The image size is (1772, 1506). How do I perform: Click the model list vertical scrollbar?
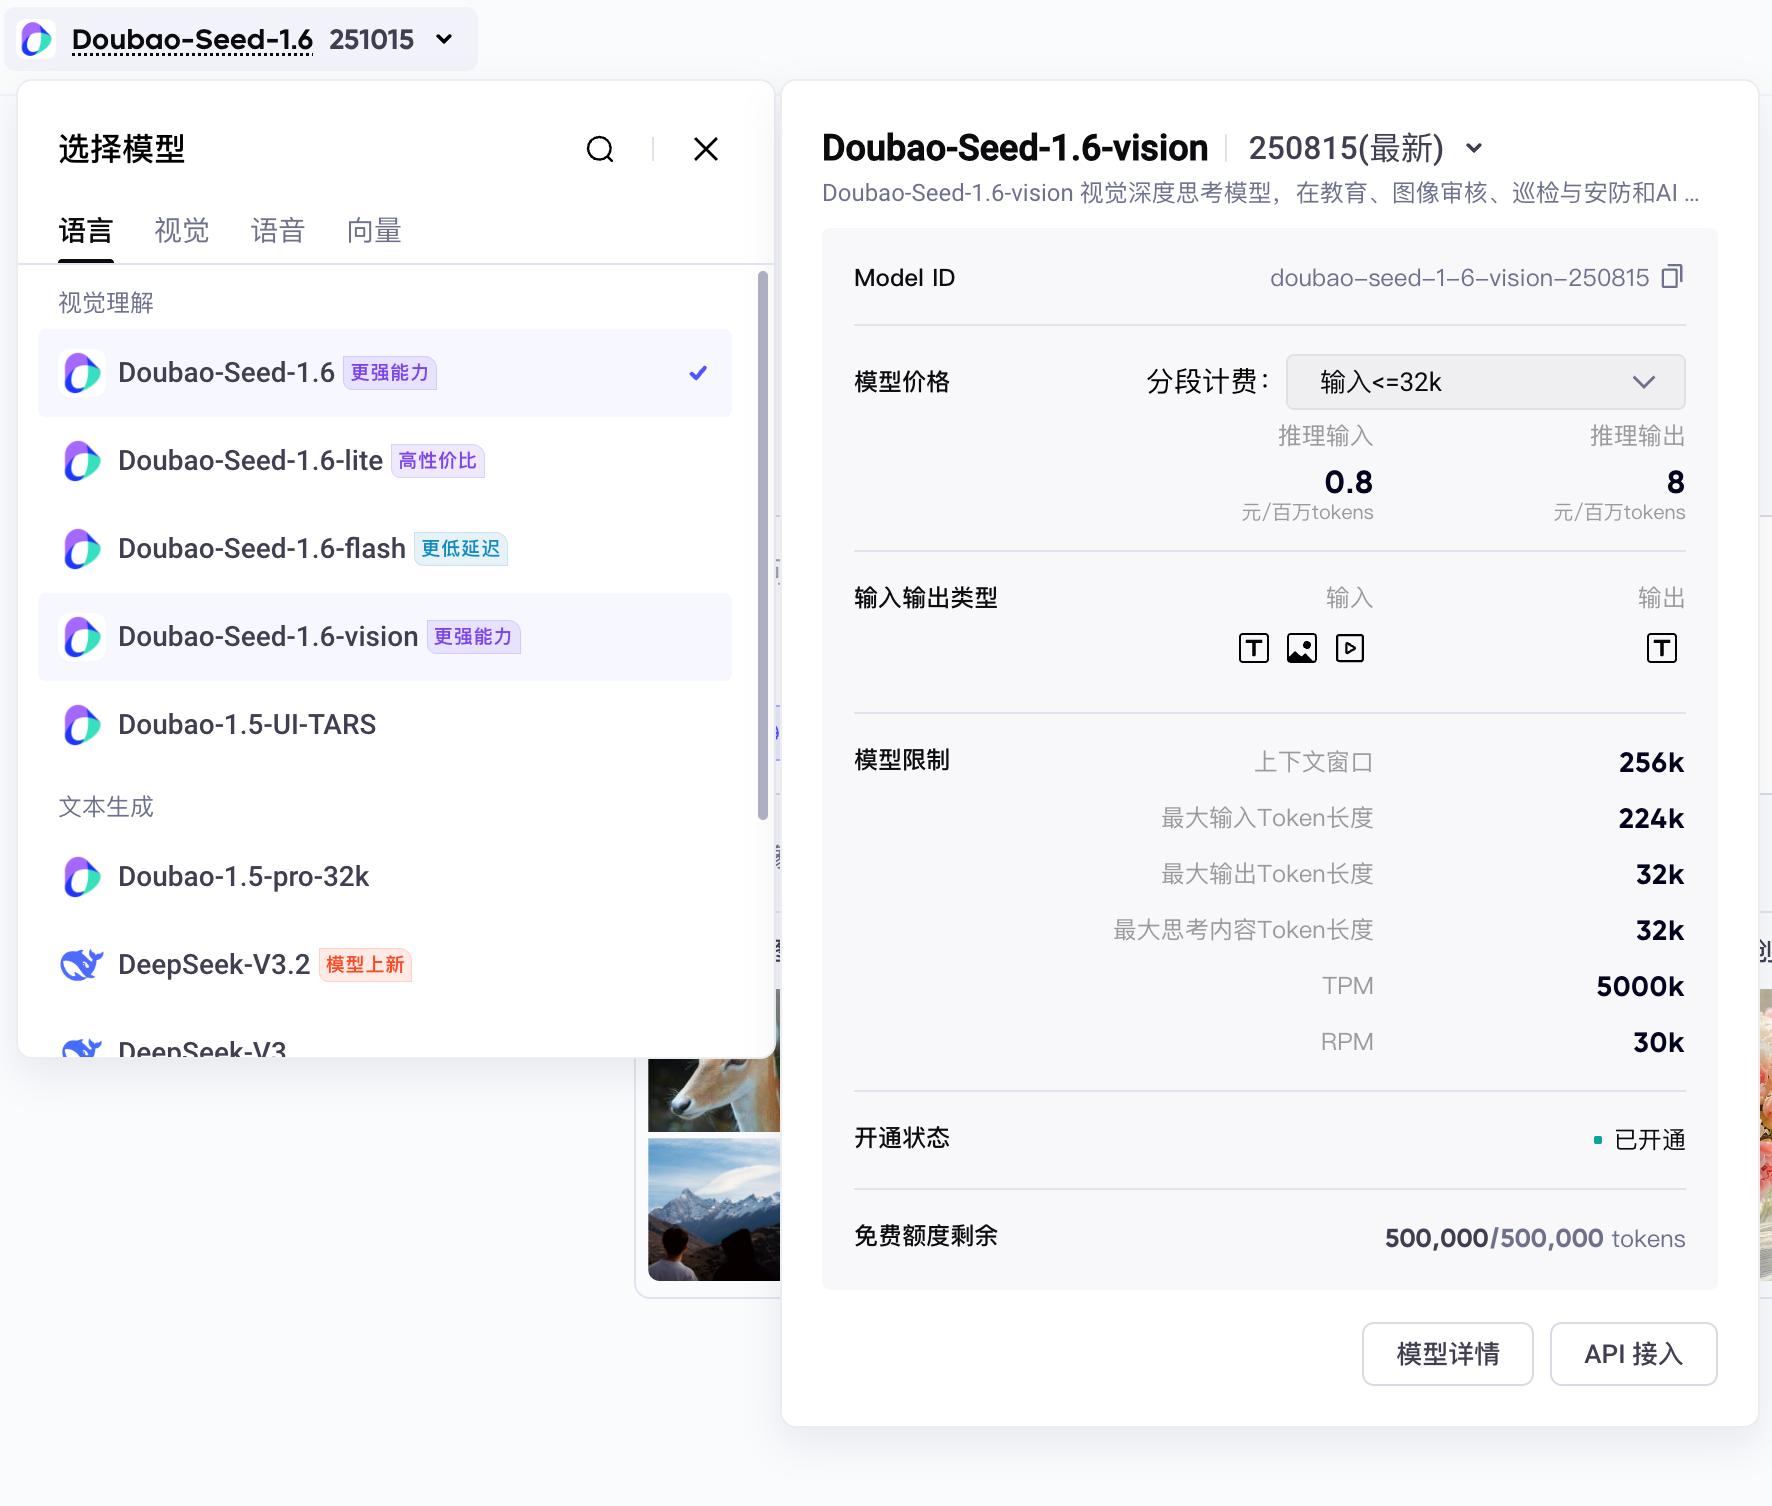[x=763, y=546]
